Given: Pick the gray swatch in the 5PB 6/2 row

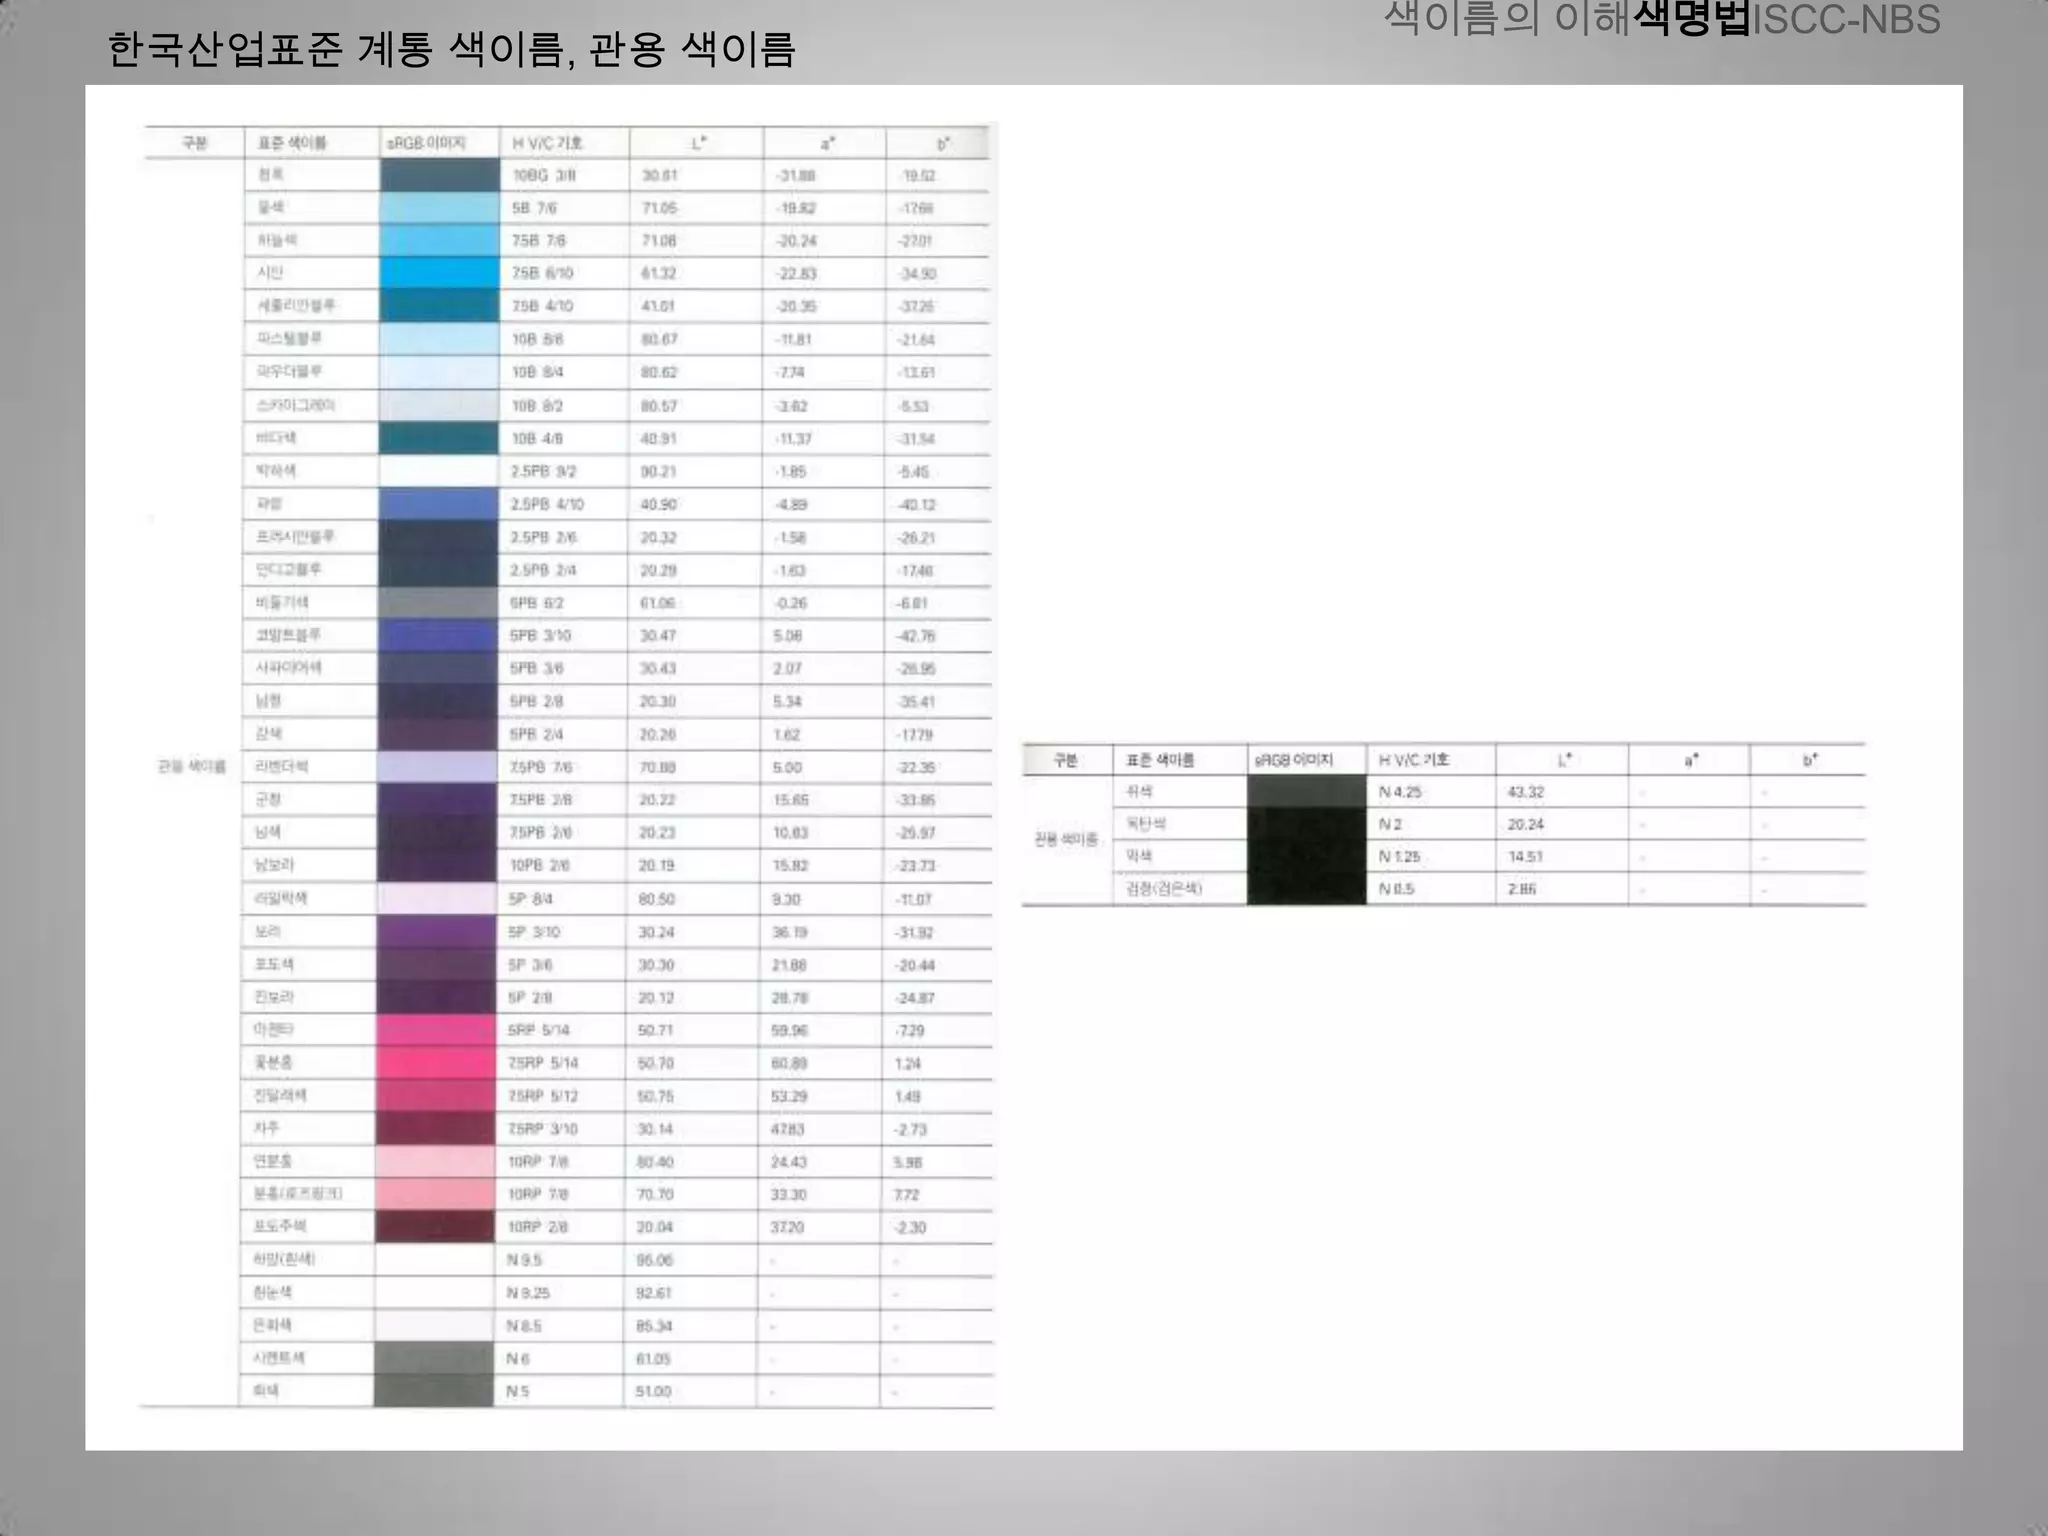Looking at the screenshot, I should (438, 603).
